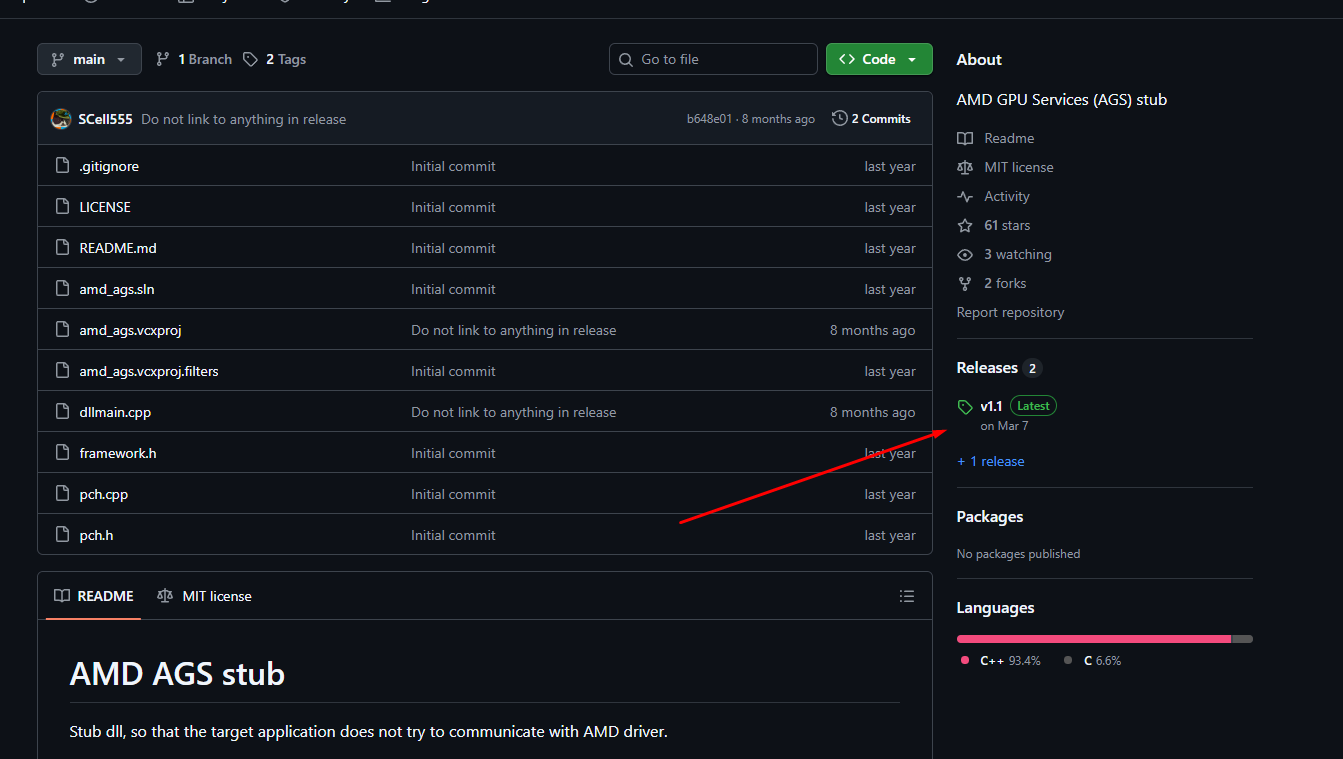The width and height of the screenshot is (1343, 759).
Task: Click the file icon beside framework.h
Action: (x=62, y=453)
